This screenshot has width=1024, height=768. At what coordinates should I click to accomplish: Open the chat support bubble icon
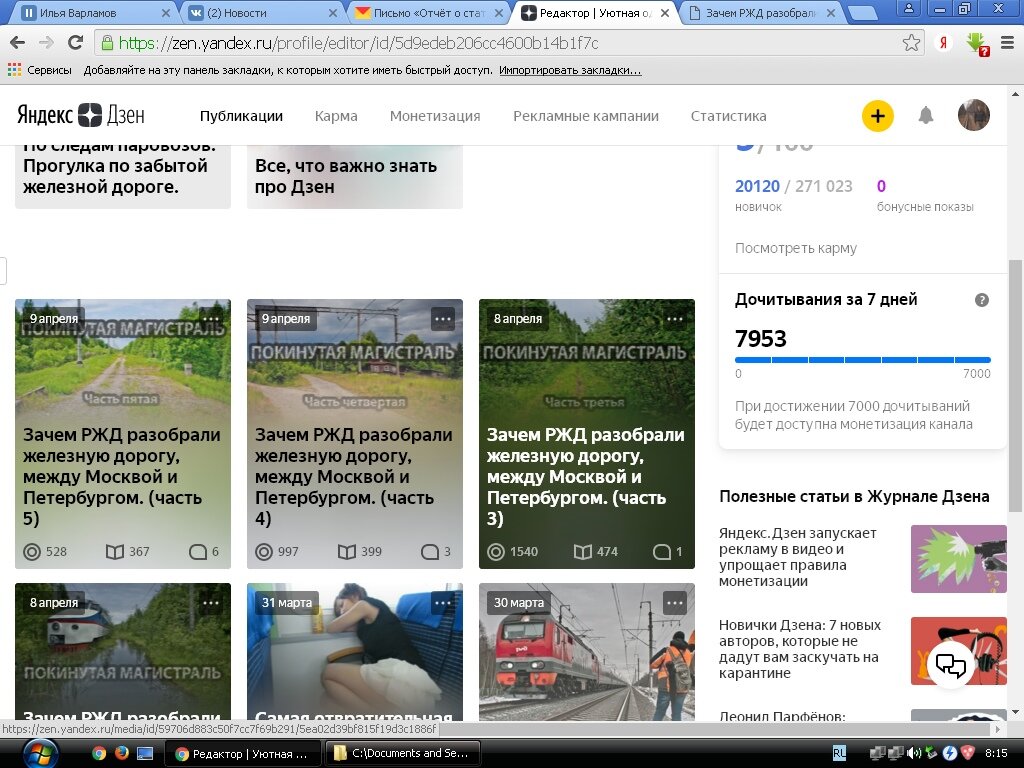point(950,664)
